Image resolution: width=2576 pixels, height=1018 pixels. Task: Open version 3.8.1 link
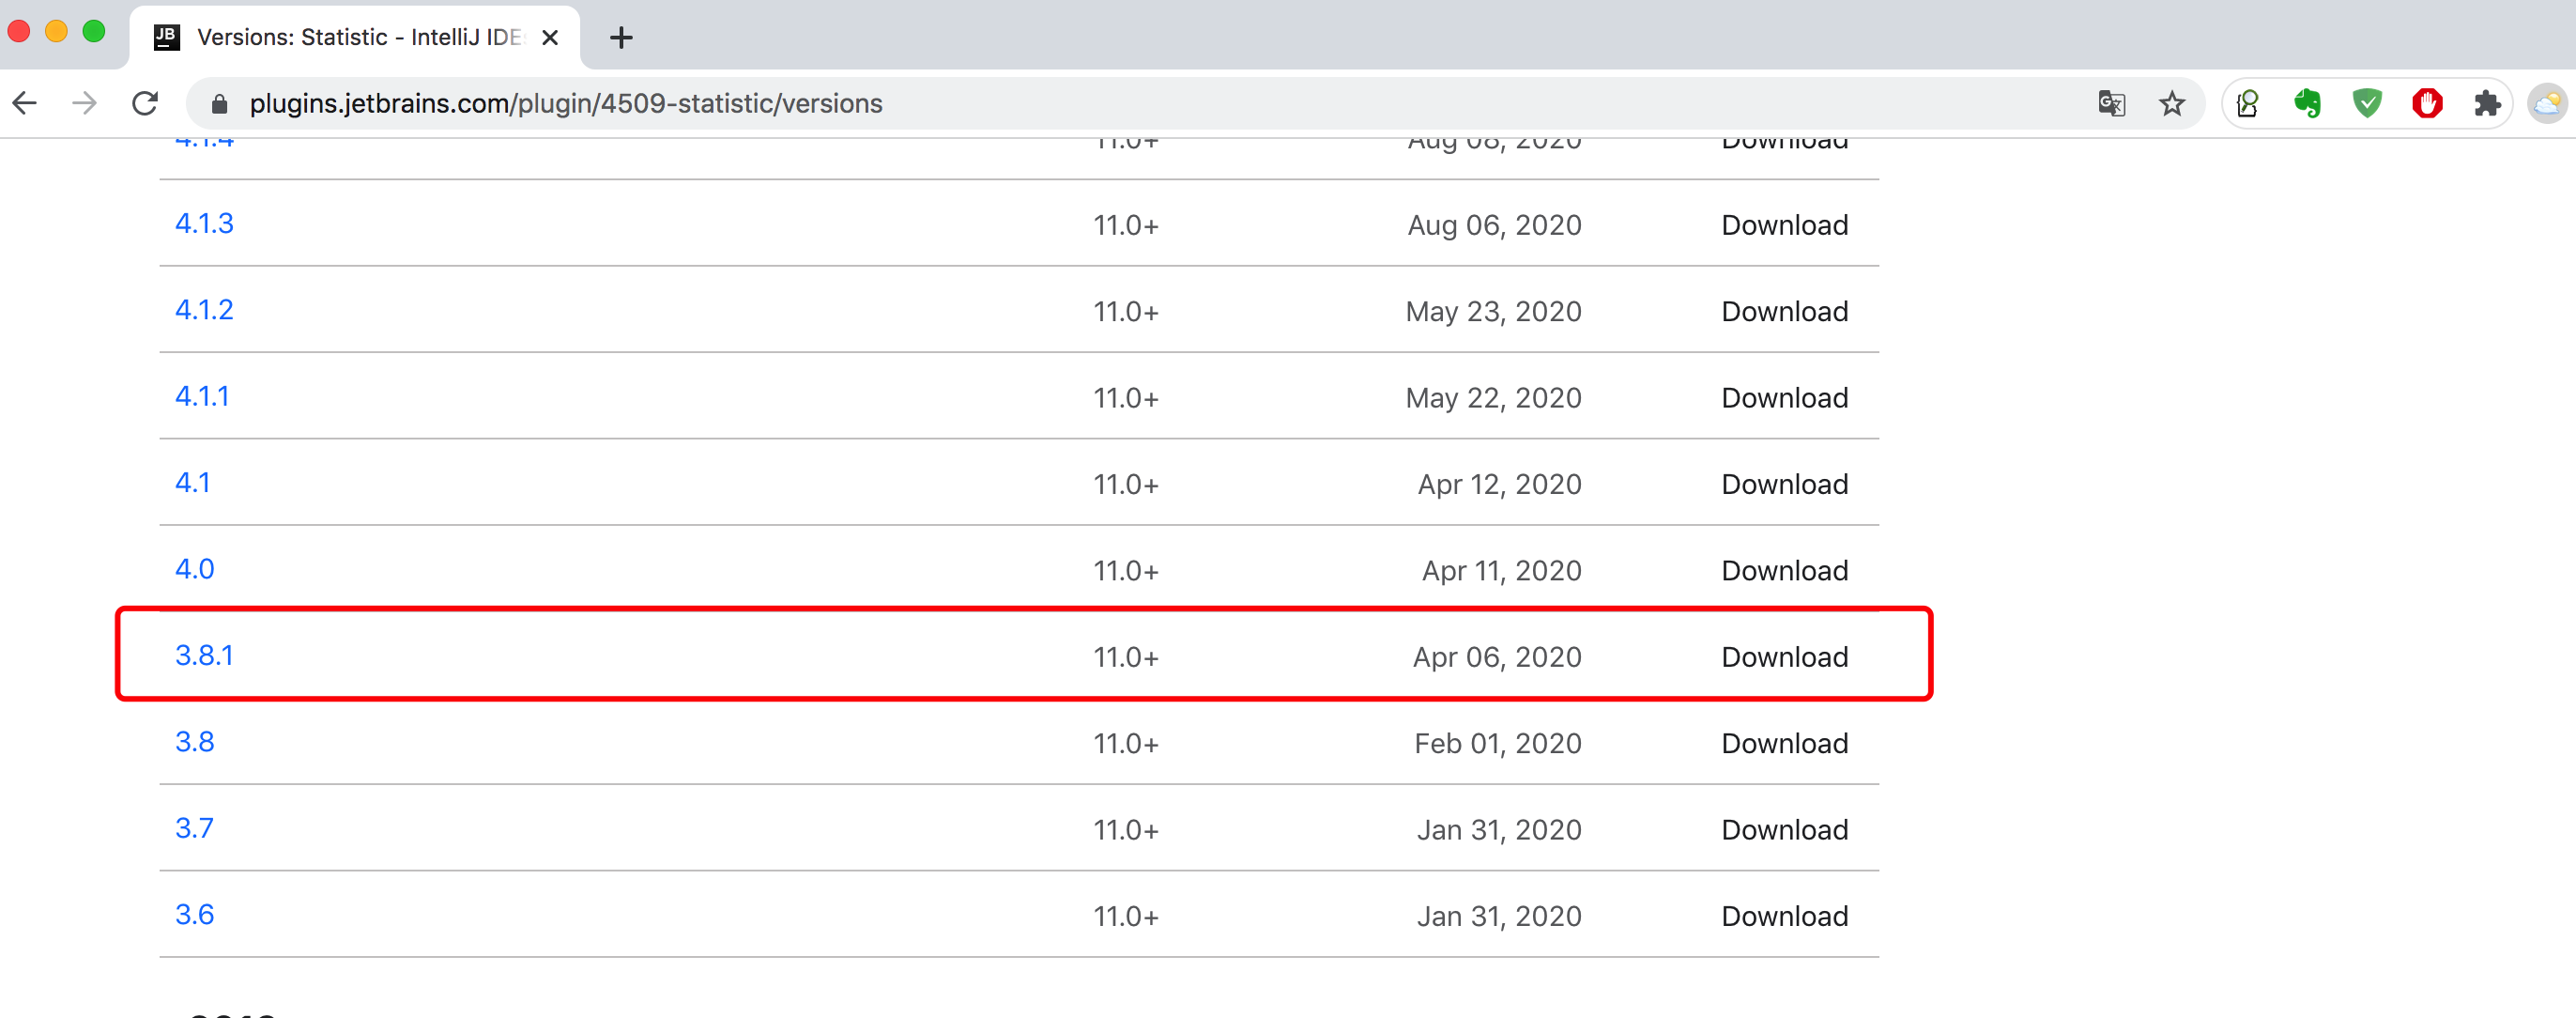(204, 655)
